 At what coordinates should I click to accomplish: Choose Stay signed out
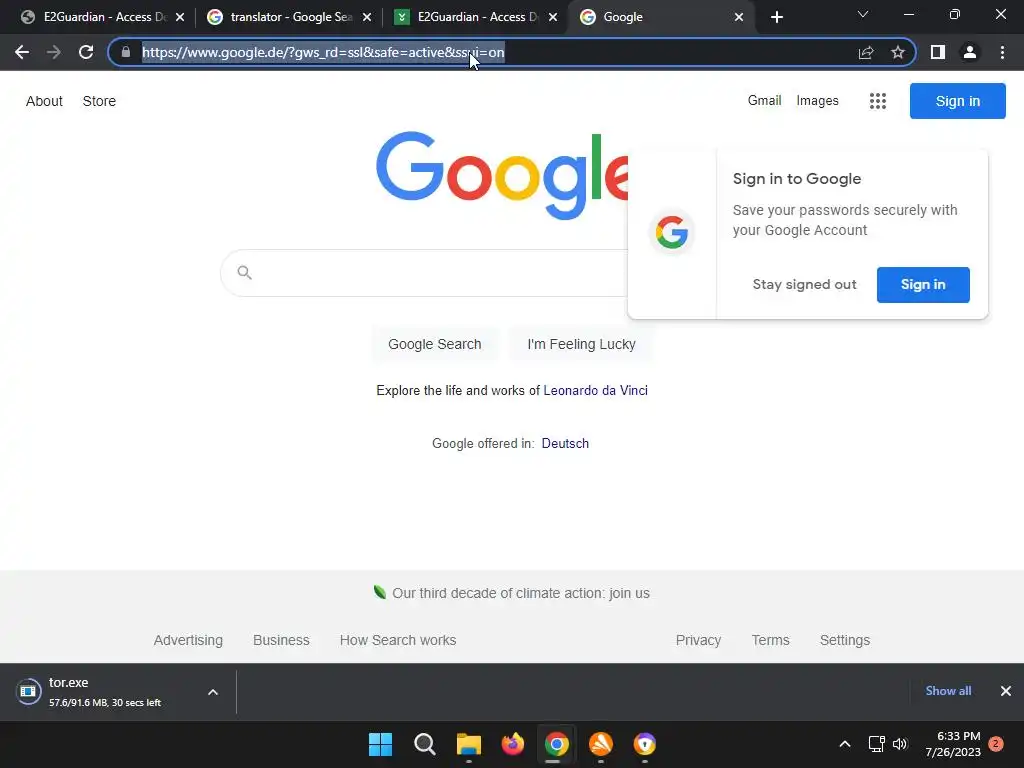[804, 285]
